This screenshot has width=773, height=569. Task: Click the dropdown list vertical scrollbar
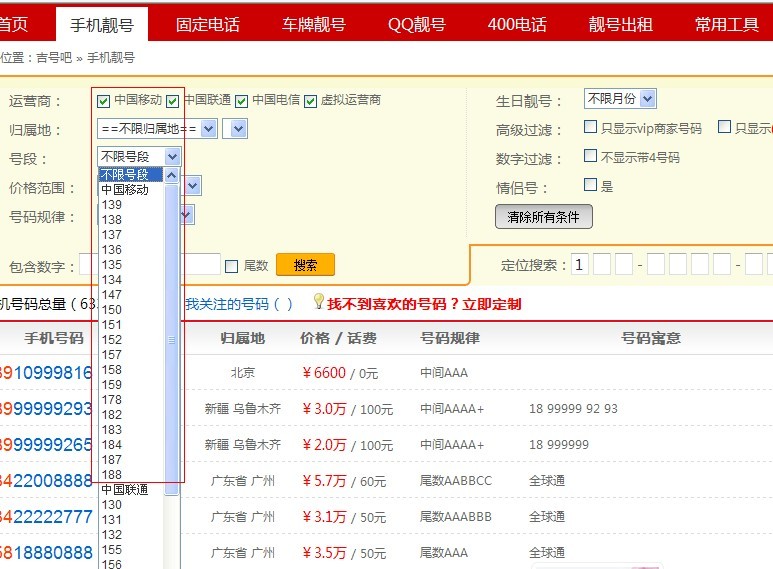click(172, 340)
